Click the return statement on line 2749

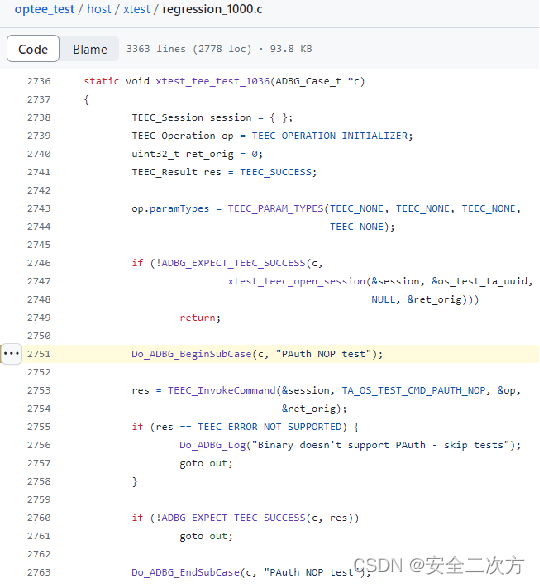pos(200,318)
